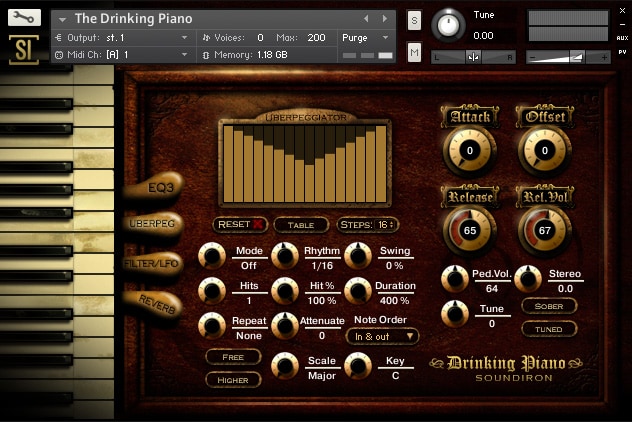Switch to the EQ3 tab
Screen dimensions: 632x422
pyautogui.click(x=155, y=187)
